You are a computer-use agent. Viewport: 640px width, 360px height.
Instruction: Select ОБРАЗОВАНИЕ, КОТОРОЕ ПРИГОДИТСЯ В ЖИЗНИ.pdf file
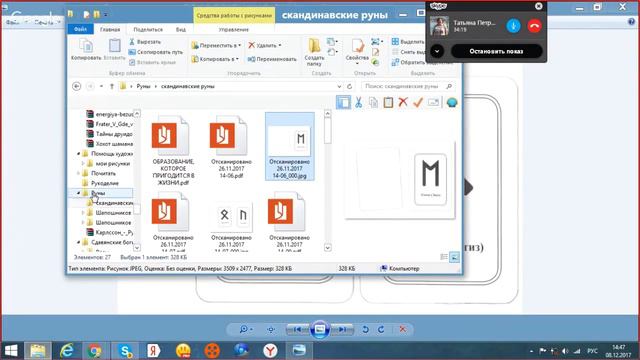[173, 151]
